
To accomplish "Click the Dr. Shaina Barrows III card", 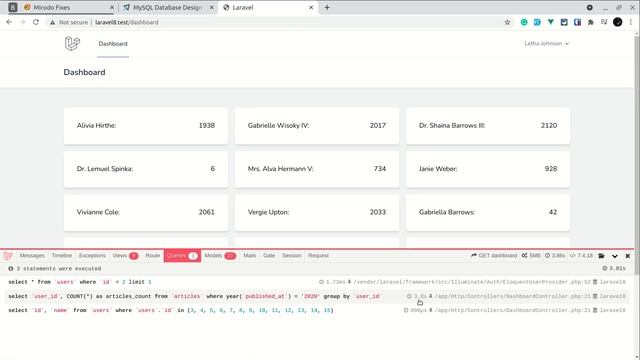I will tap(488, 126).
